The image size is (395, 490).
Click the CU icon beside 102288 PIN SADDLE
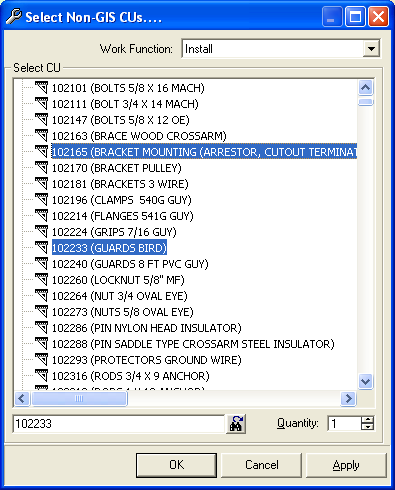[42, 344]
